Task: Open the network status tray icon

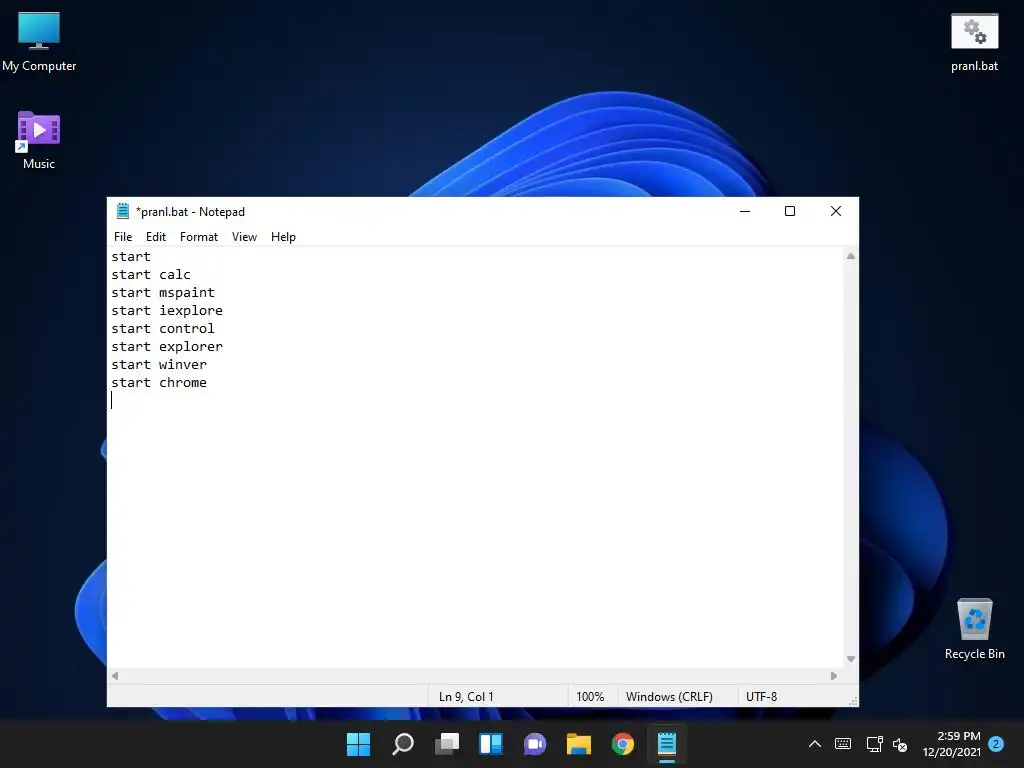Action: pyautogui.click(x=874, y=744)
